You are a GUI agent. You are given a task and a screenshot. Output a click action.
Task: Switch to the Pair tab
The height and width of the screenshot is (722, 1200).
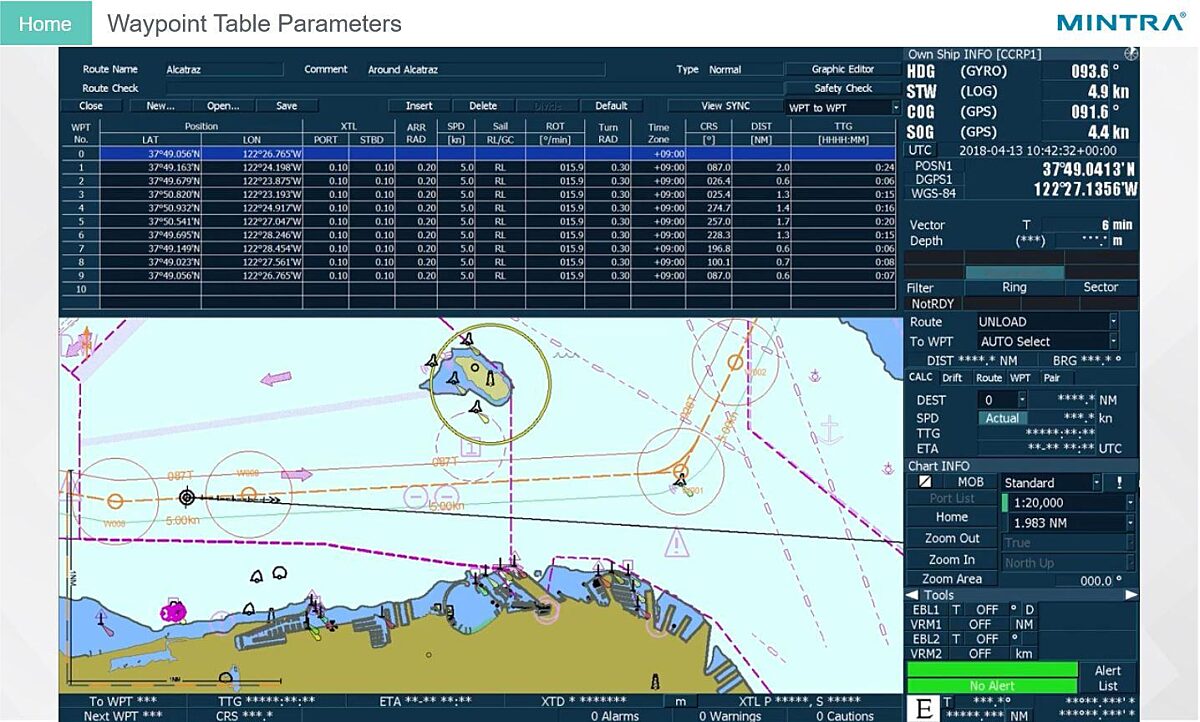(1052, 378)
